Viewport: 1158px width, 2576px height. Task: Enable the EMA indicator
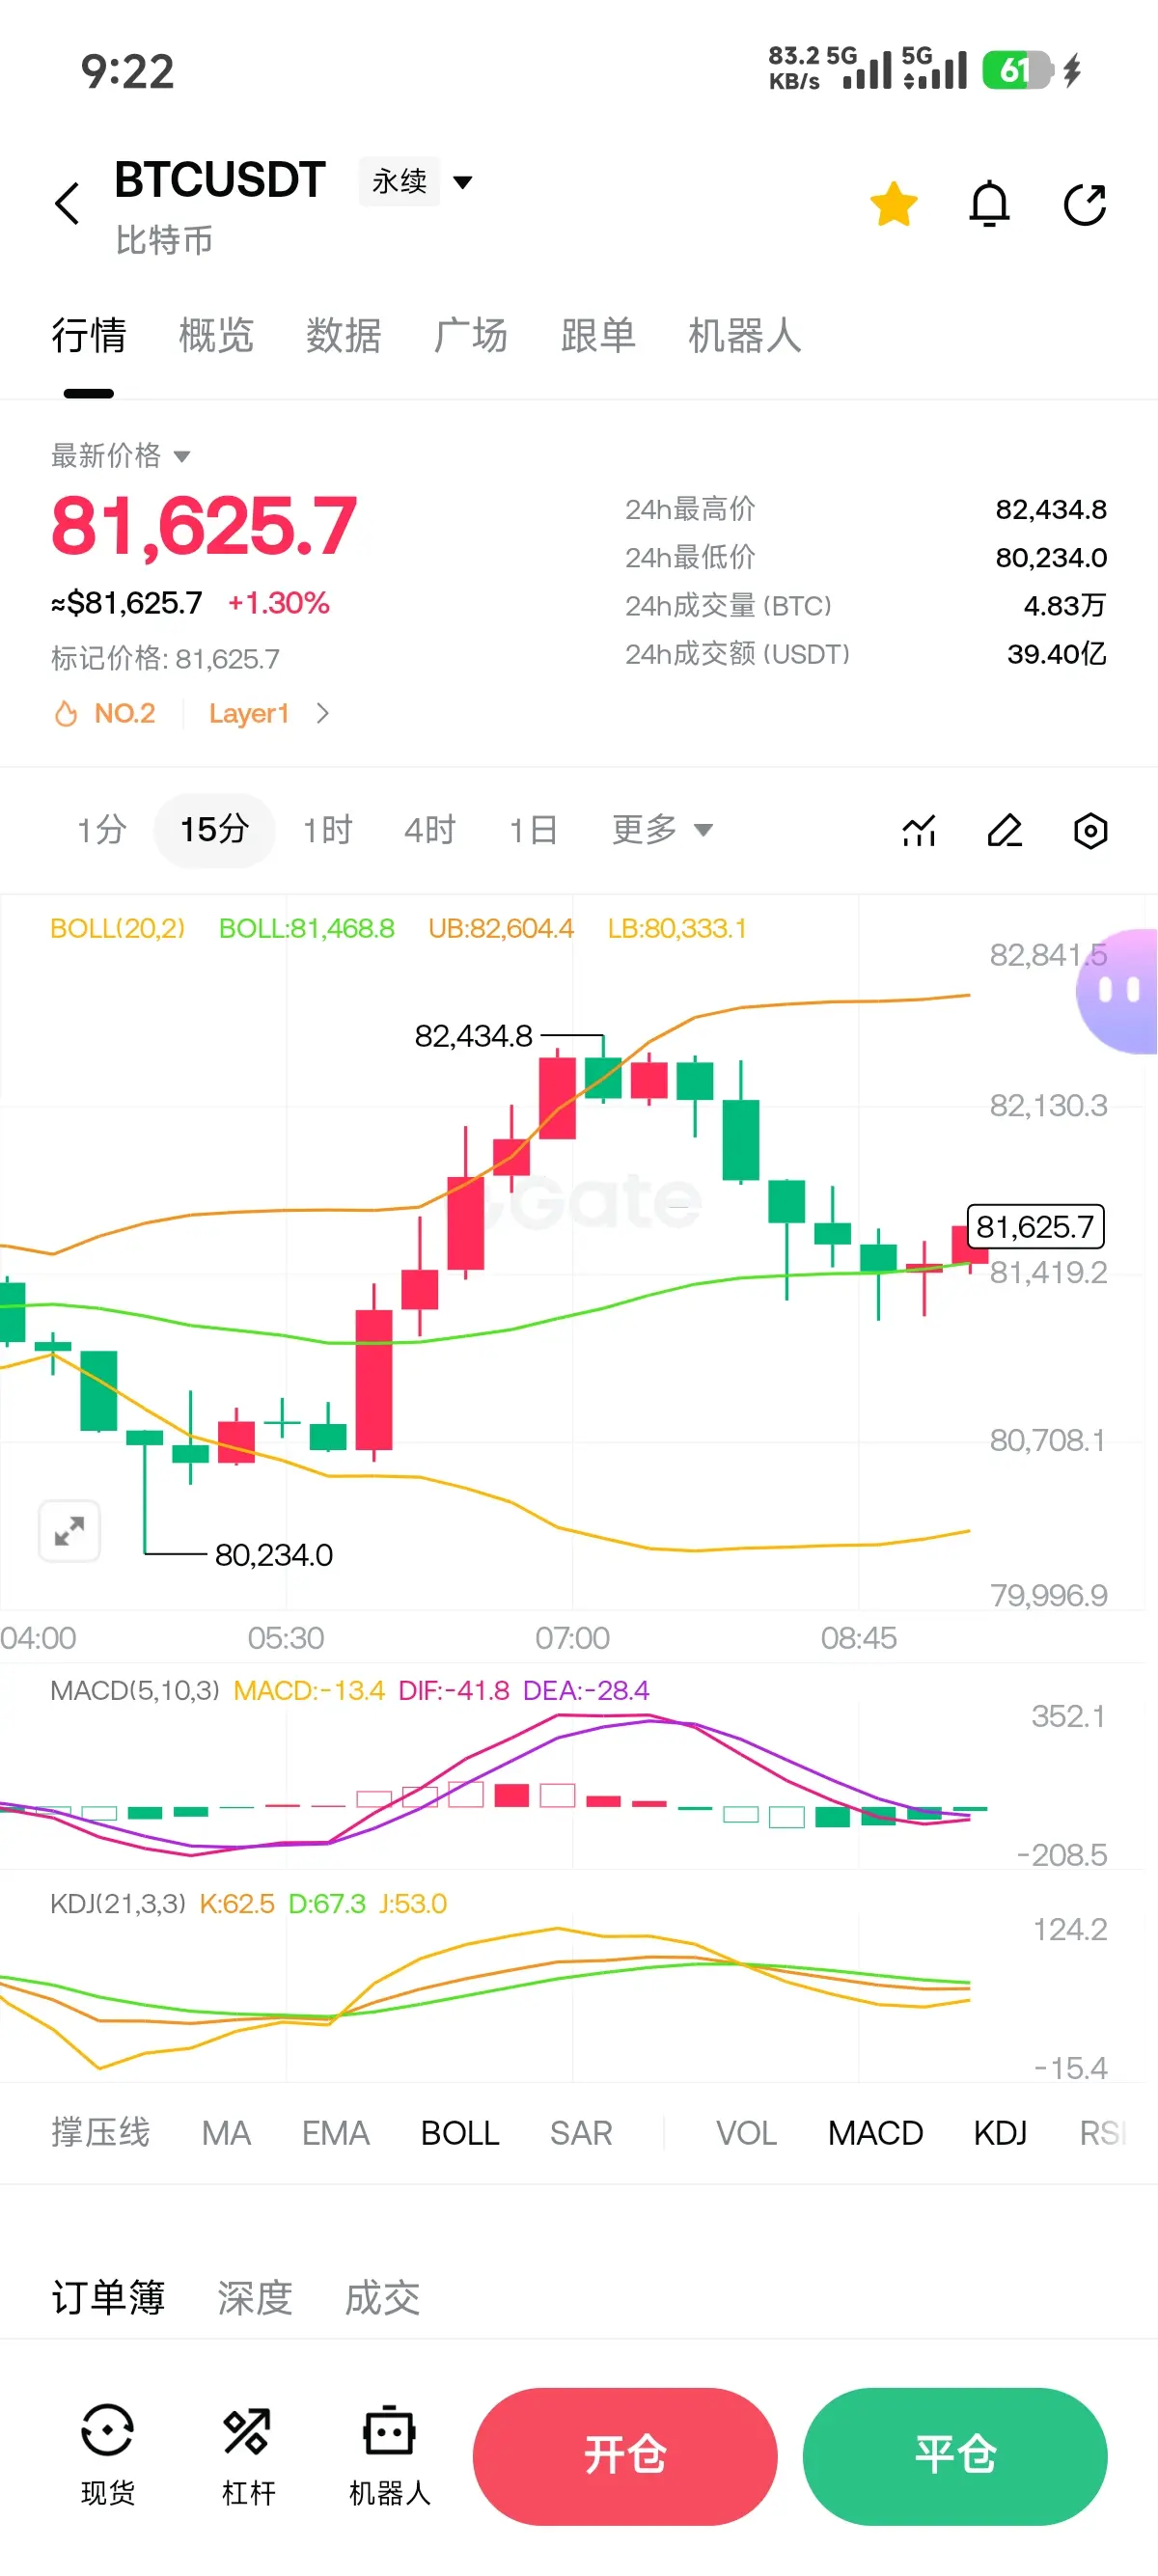point(336,2133)
